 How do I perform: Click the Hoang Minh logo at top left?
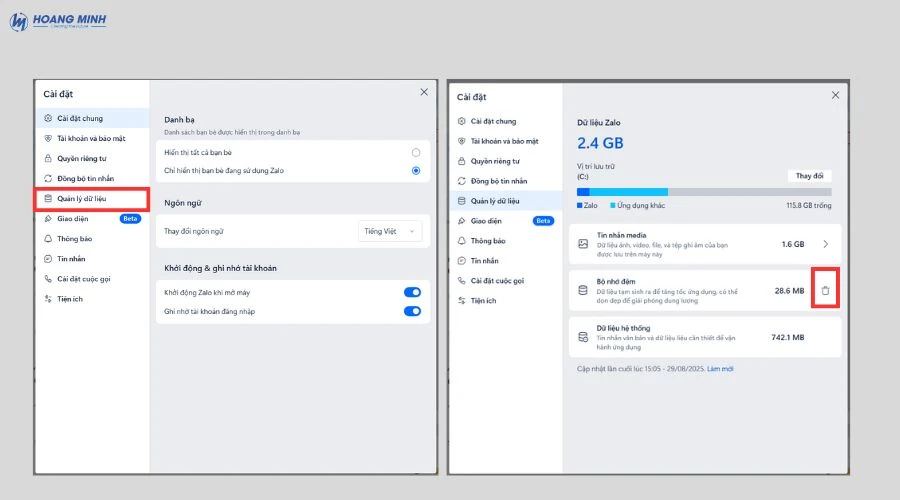(x=58, y=21)
